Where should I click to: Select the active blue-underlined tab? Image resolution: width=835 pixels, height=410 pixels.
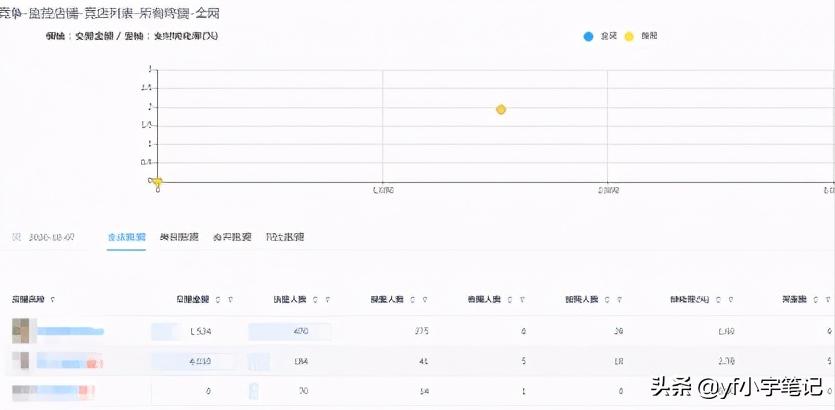pyautogui.click(x=126, y=237)
